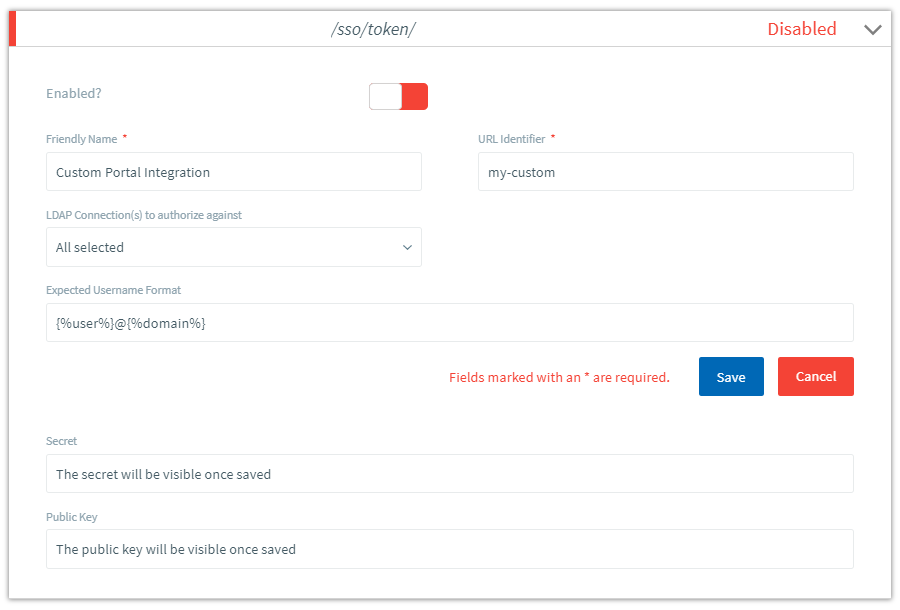Screen dimensions: 900x610
Task: Click the Enabled? label text
Action: pos(74,94)
